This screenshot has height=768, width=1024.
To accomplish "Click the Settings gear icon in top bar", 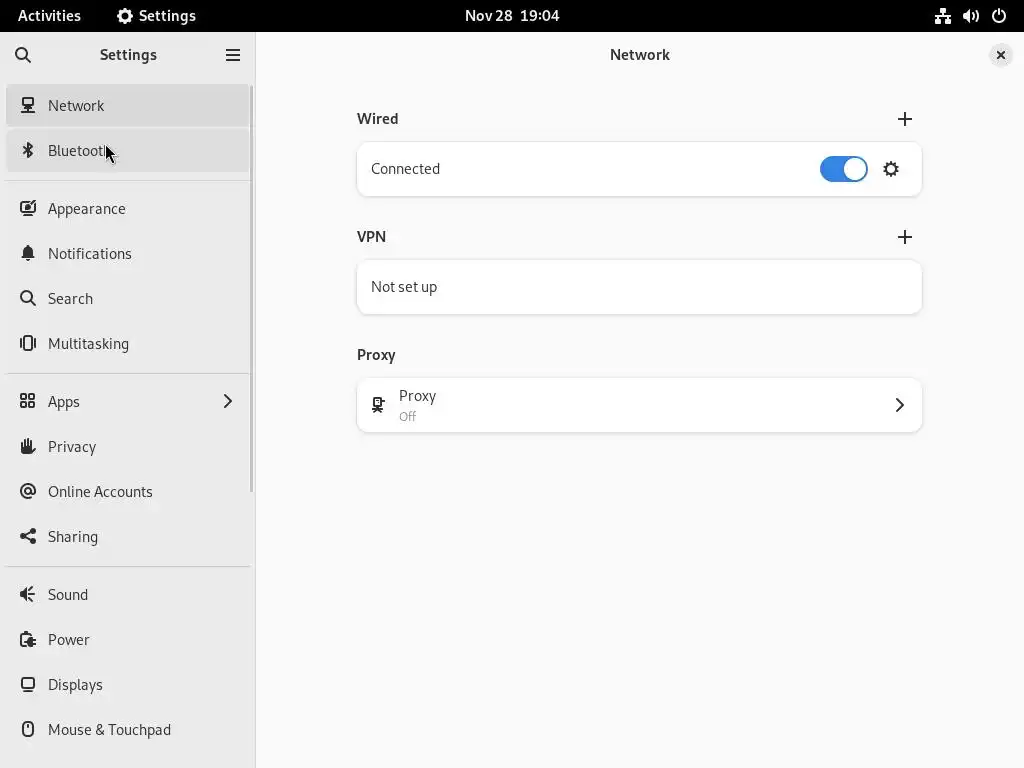I will click(125, 16).
